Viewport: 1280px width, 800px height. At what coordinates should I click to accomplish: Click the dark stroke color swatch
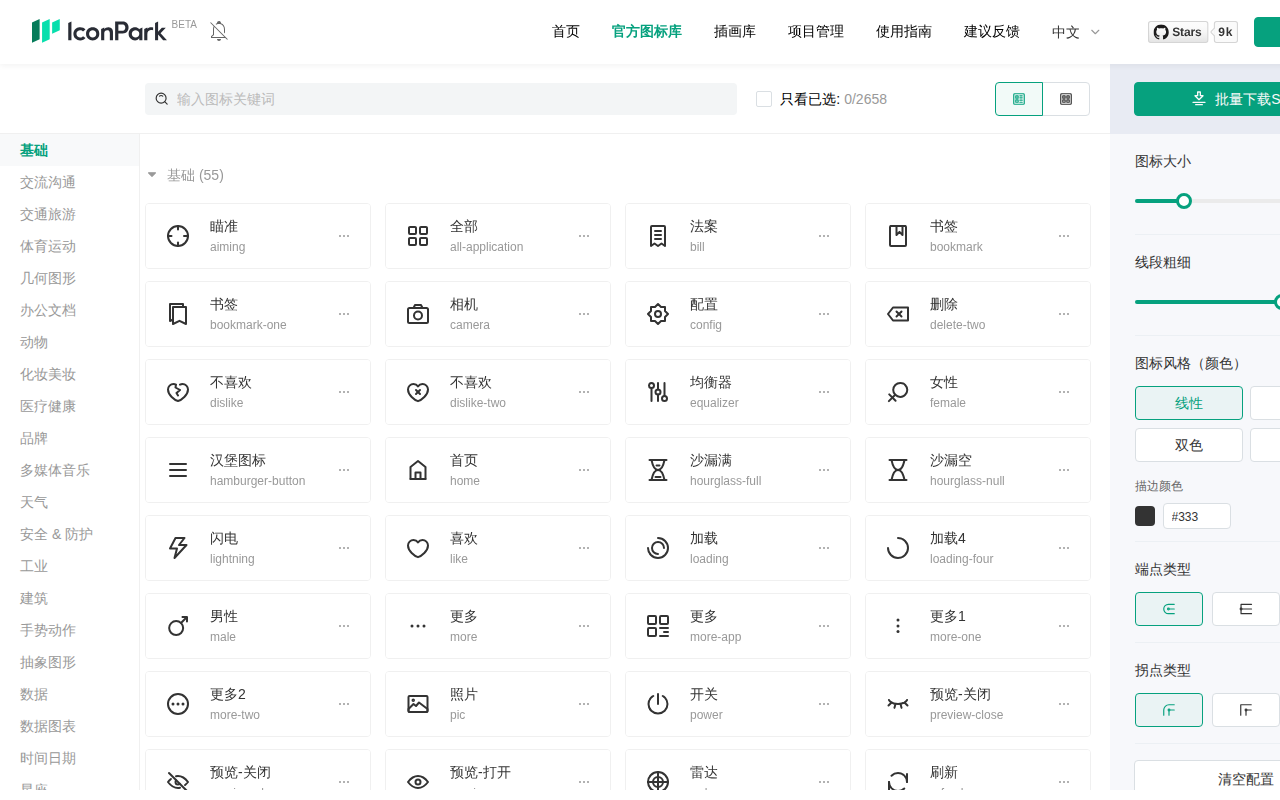click(1145, 516)
